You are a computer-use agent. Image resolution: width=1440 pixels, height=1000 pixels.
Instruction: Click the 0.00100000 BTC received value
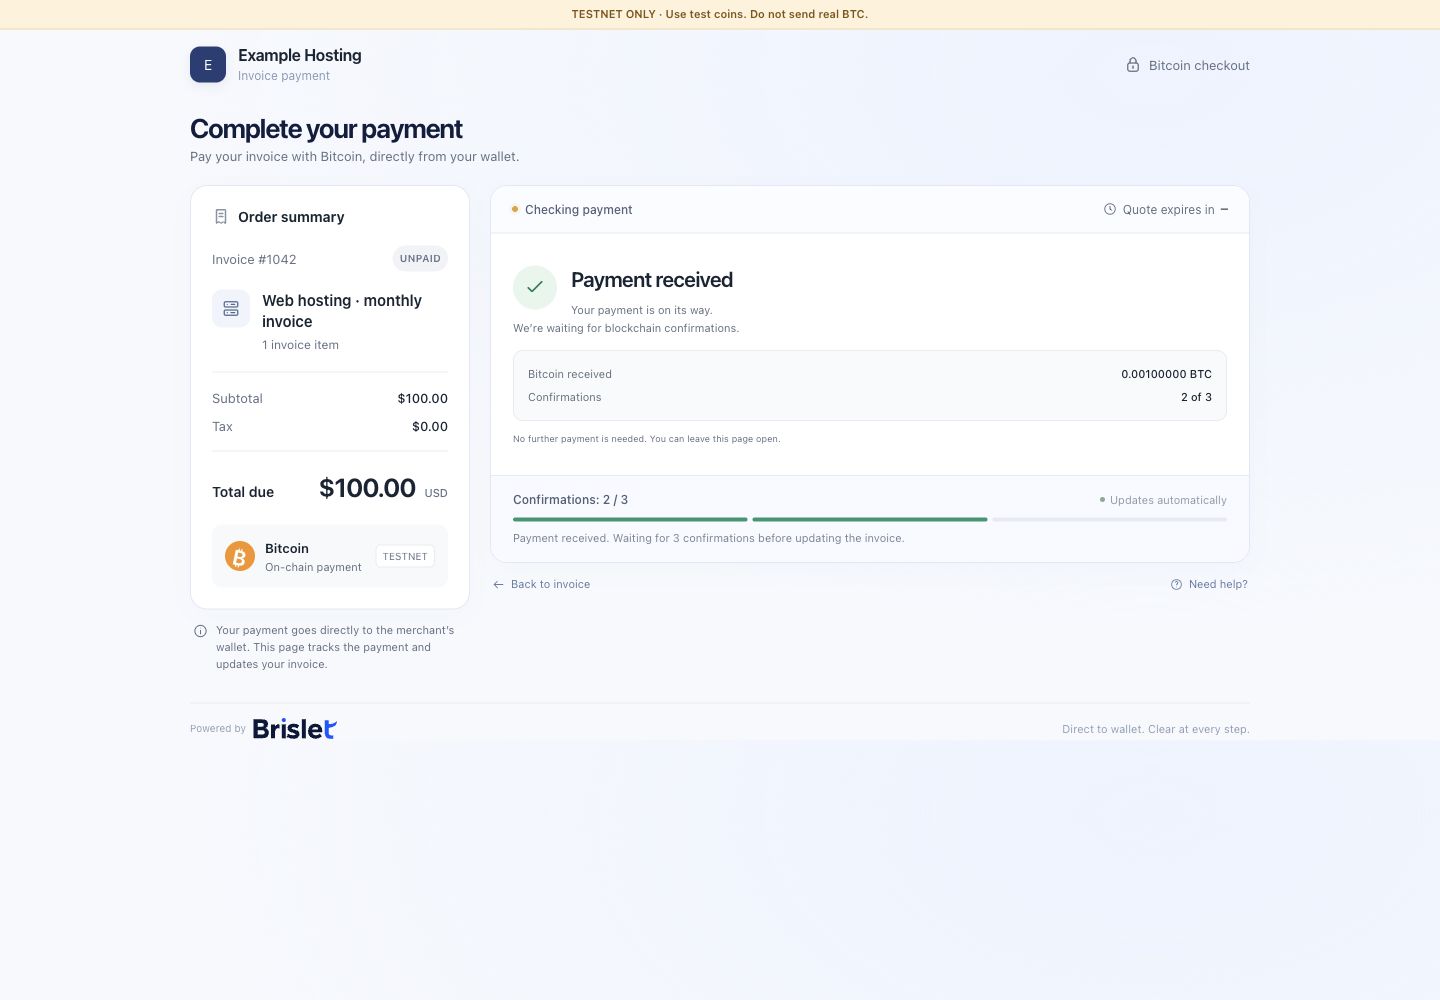point(1166,375)
